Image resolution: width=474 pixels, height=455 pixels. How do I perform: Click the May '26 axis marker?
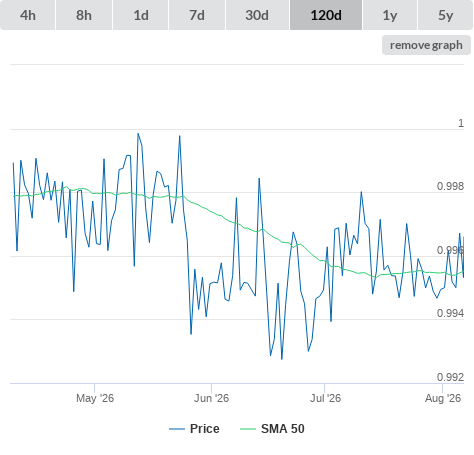(x=95, y=398)
